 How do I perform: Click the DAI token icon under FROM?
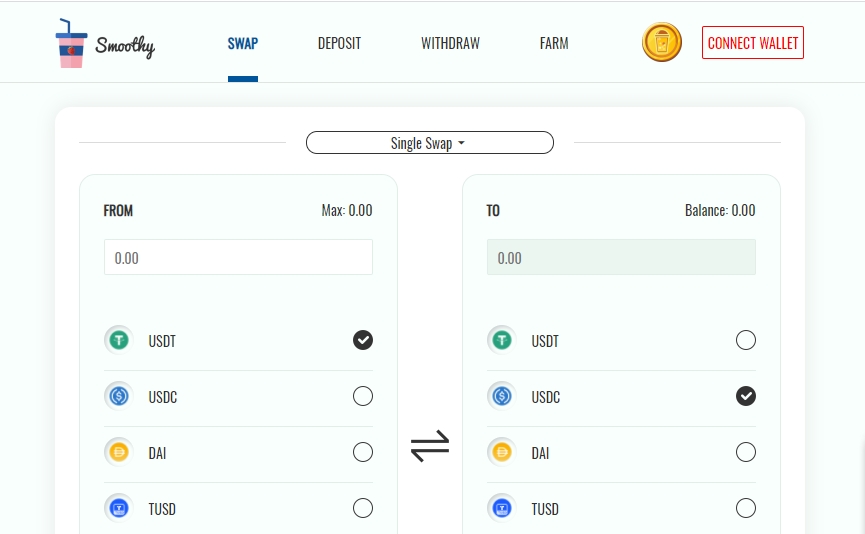point(119,452)
